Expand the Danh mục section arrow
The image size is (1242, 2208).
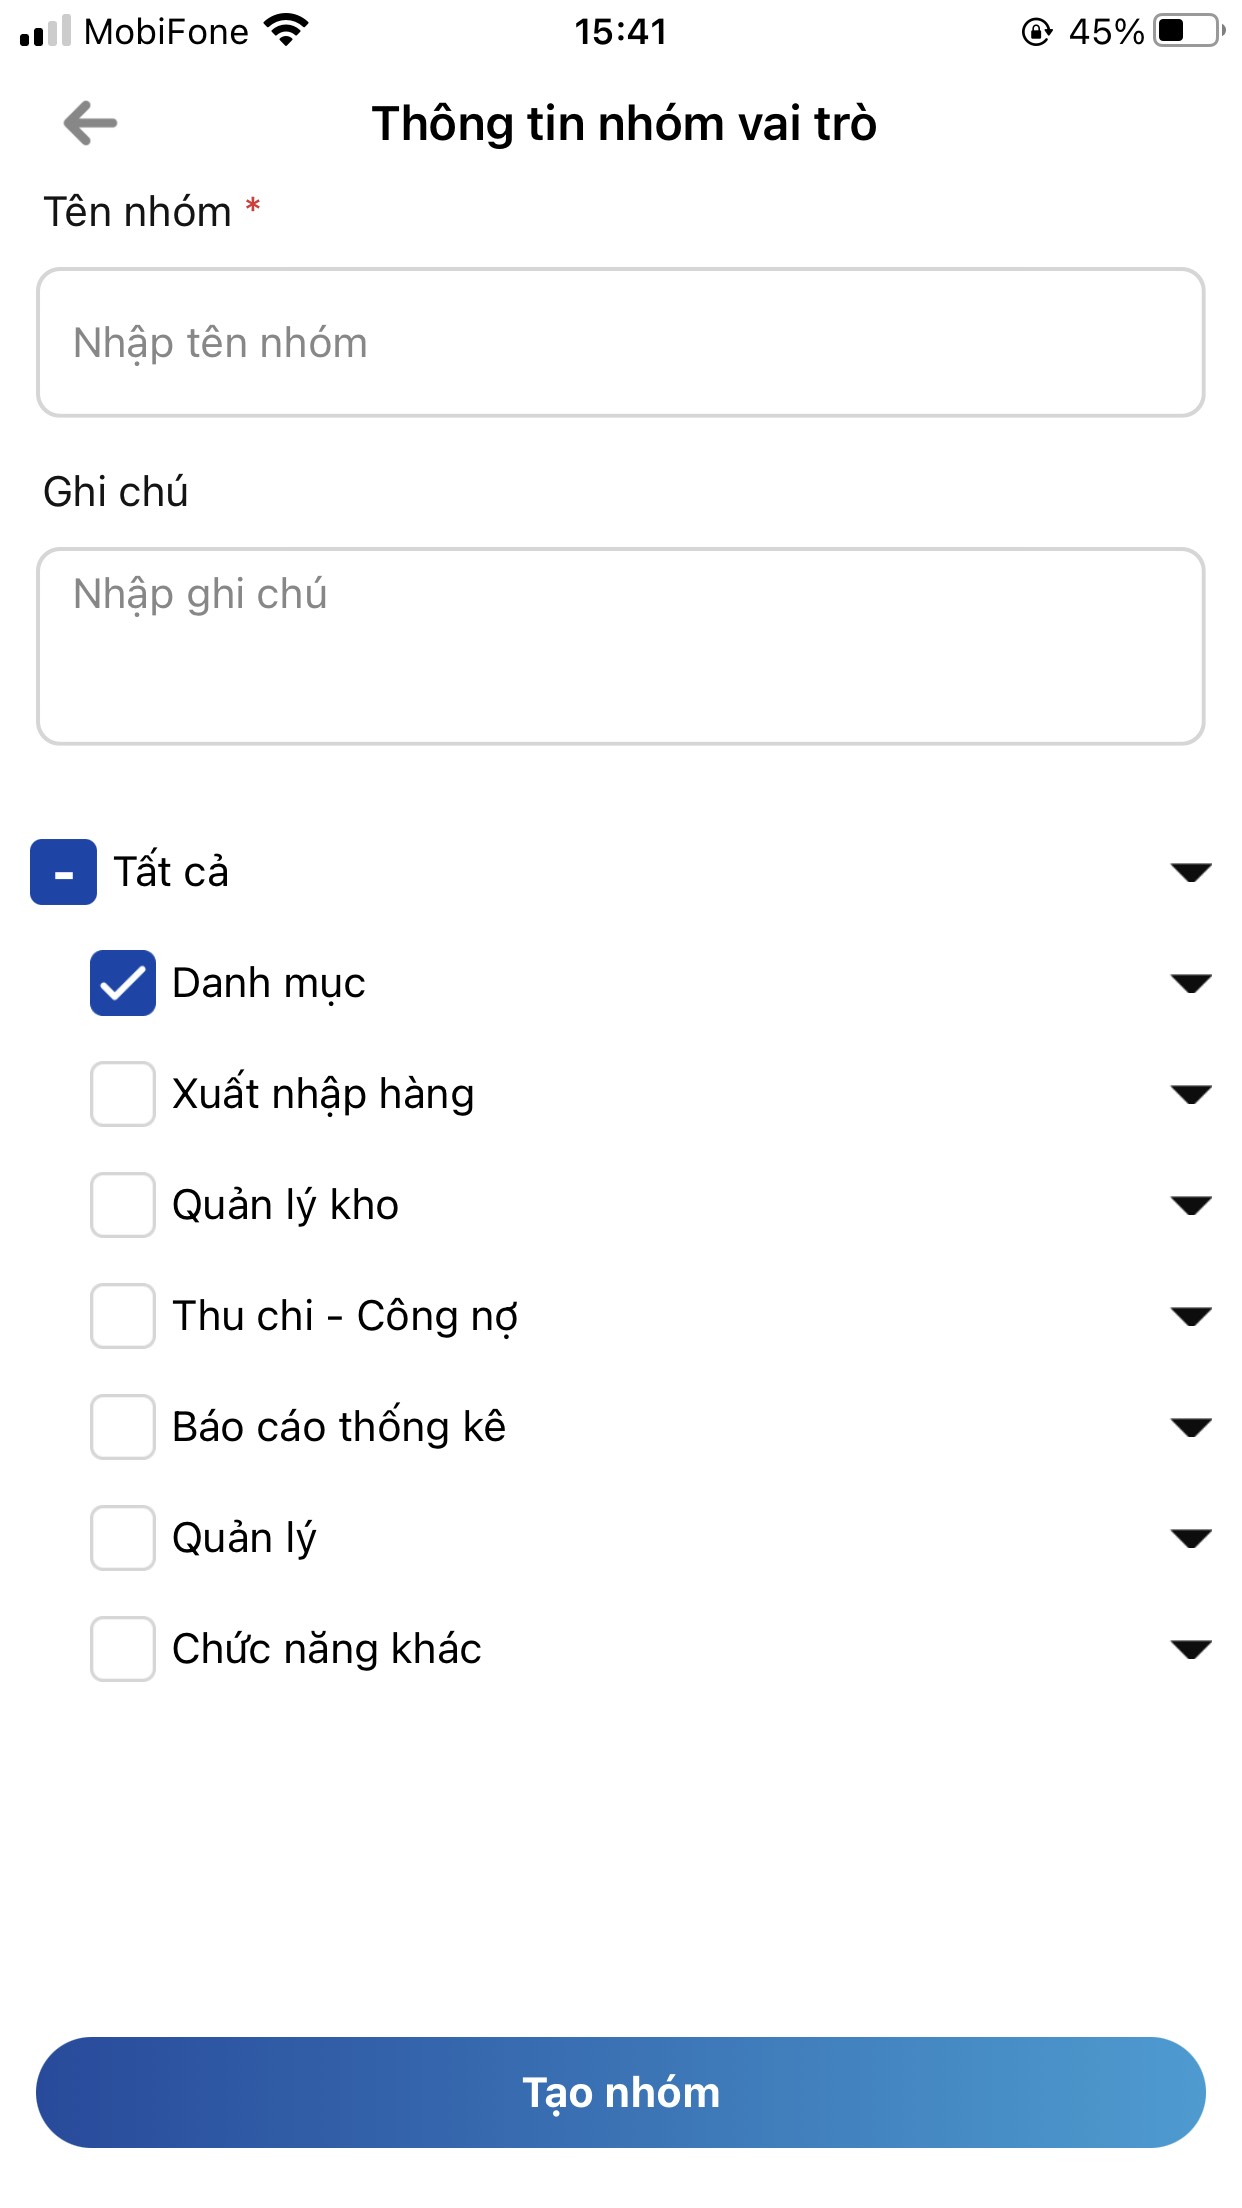coord(1191,983)
